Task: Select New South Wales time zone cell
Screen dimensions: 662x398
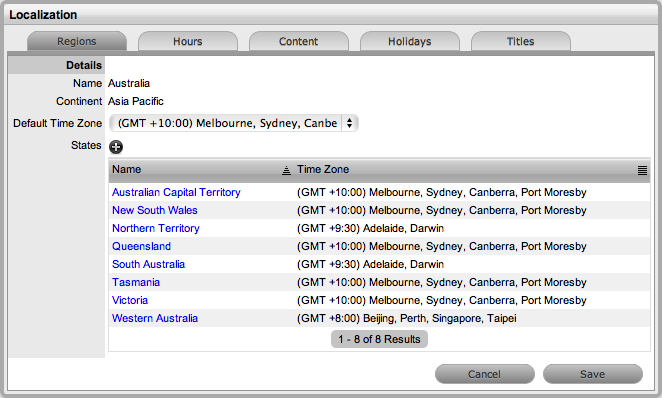Action: tap(442, 210)
